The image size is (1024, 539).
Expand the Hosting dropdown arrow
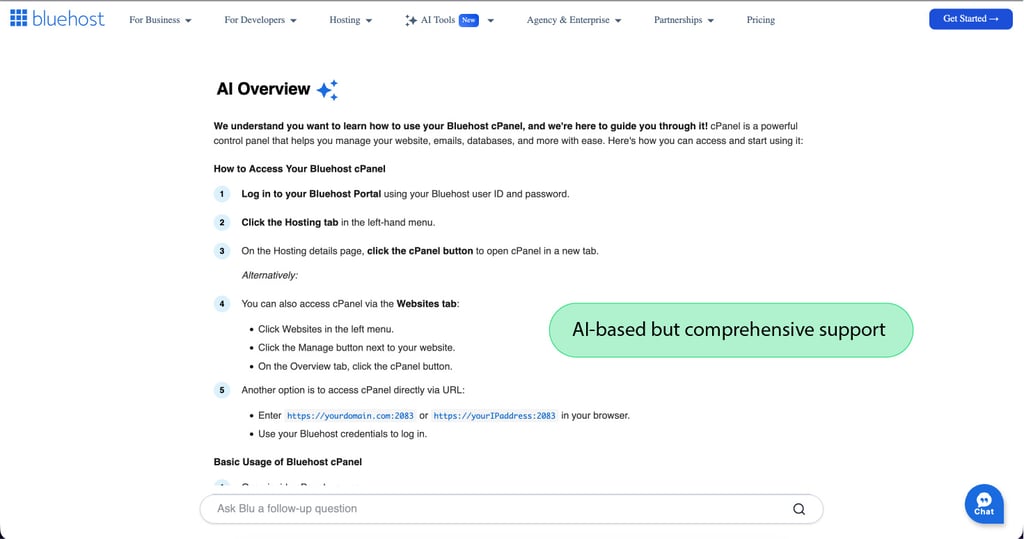point(368,21)
